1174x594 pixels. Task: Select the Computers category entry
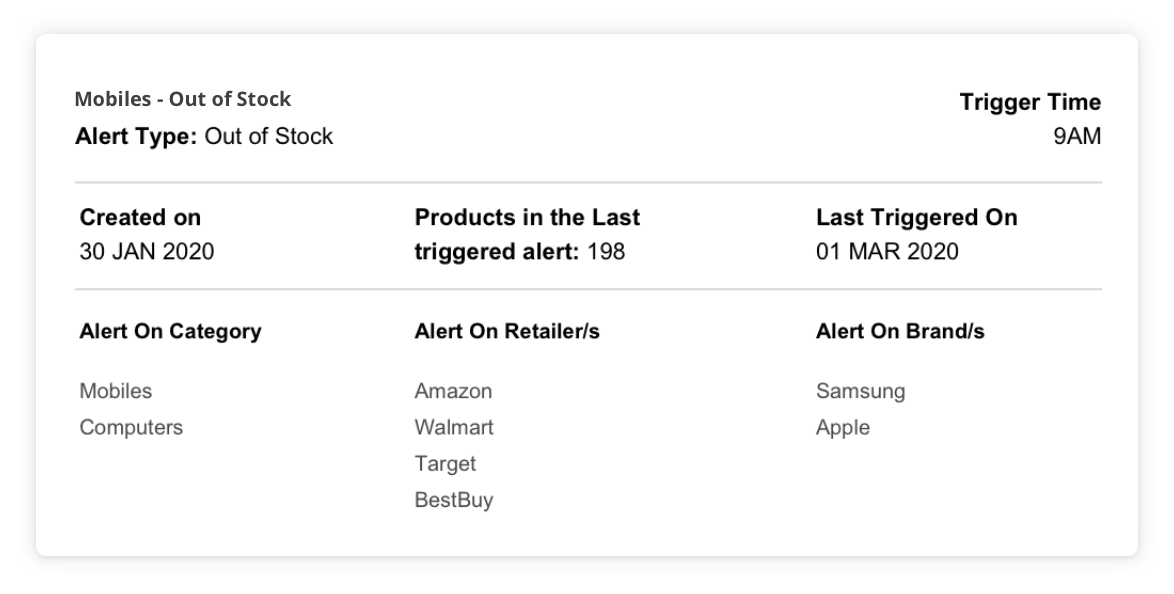coord(131,427)
